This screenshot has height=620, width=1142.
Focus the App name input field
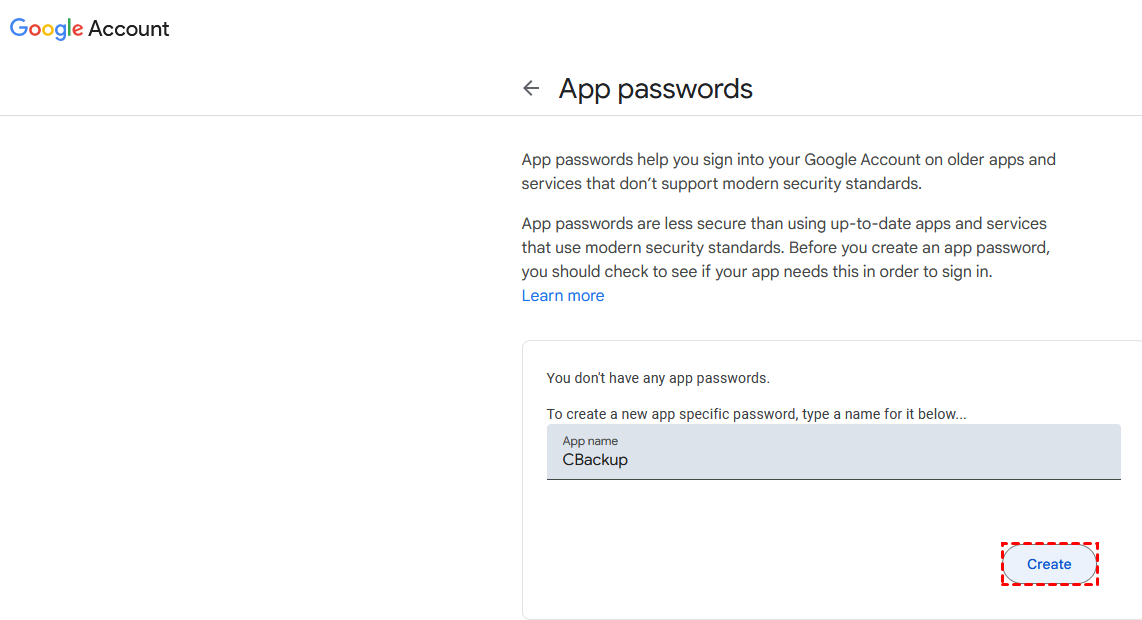point(833,452)
